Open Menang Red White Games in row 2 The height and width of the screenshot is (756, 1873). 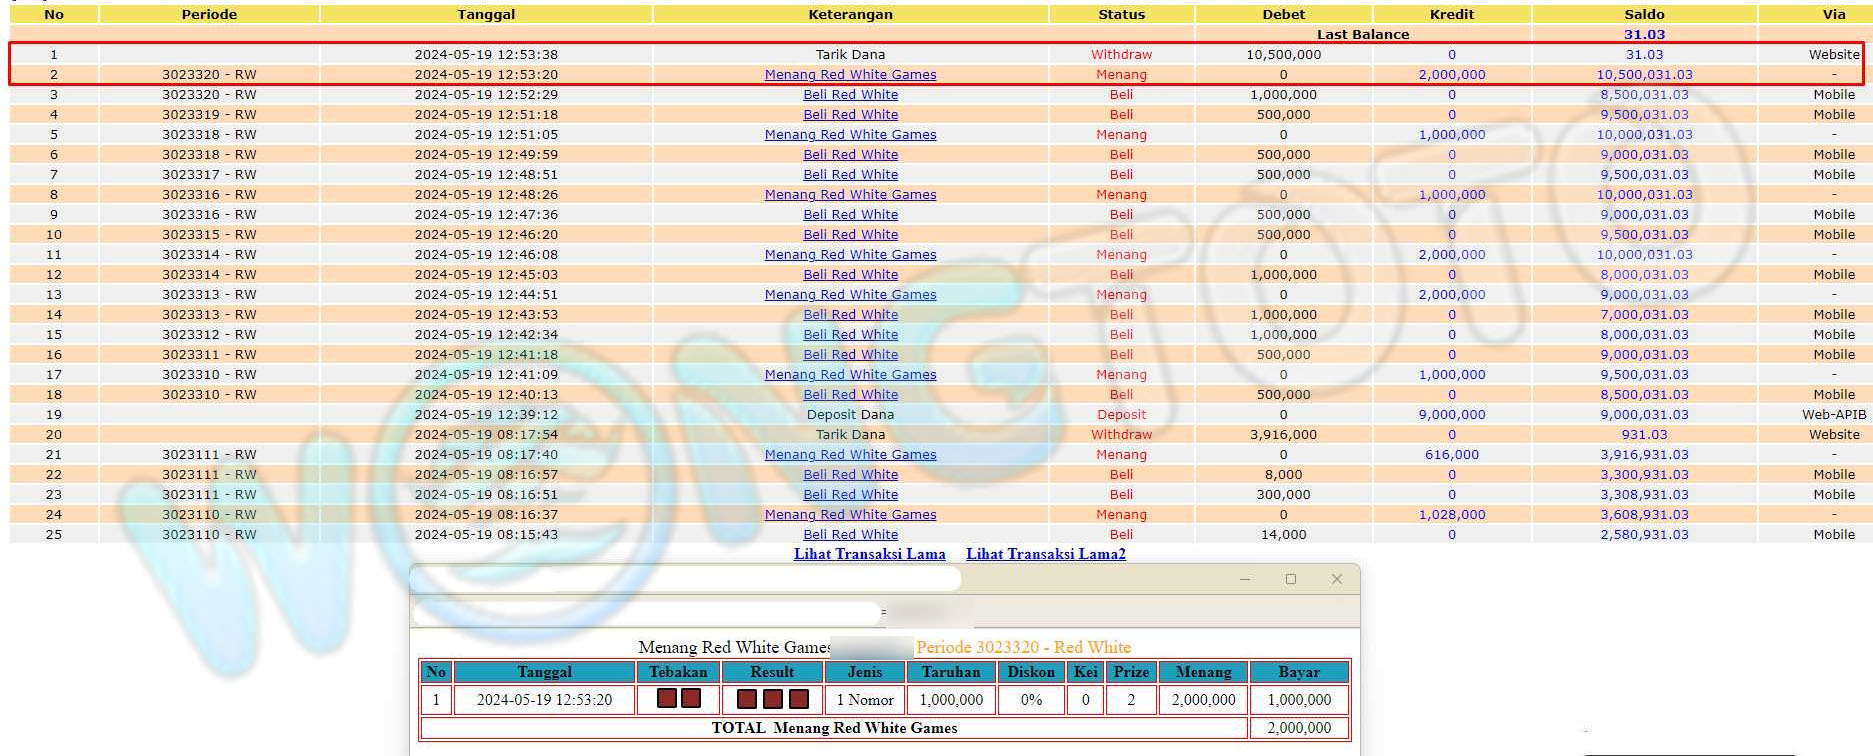850,75
